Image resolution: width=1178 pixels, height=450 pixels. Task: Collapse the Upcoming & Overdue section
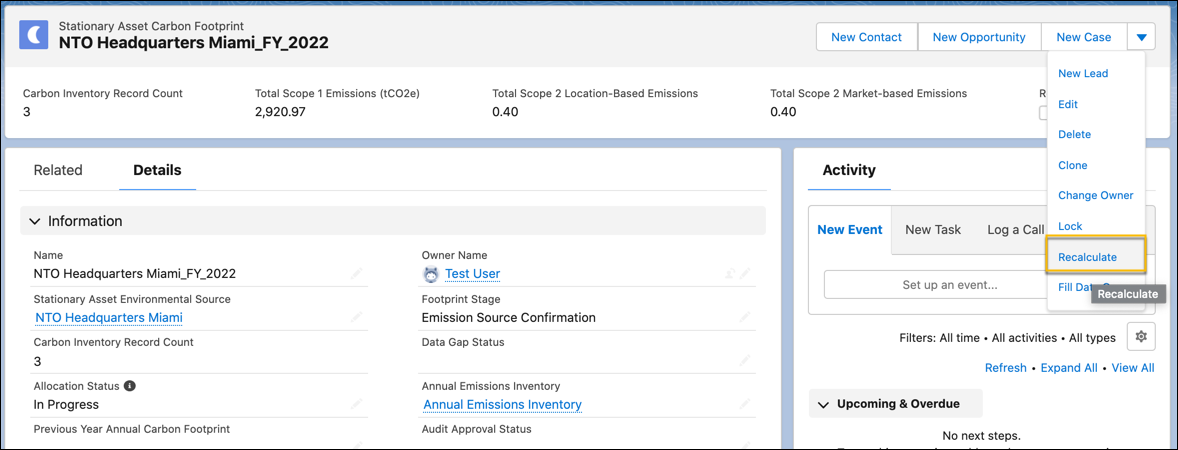pyautogui.click(x=823, y=404)
